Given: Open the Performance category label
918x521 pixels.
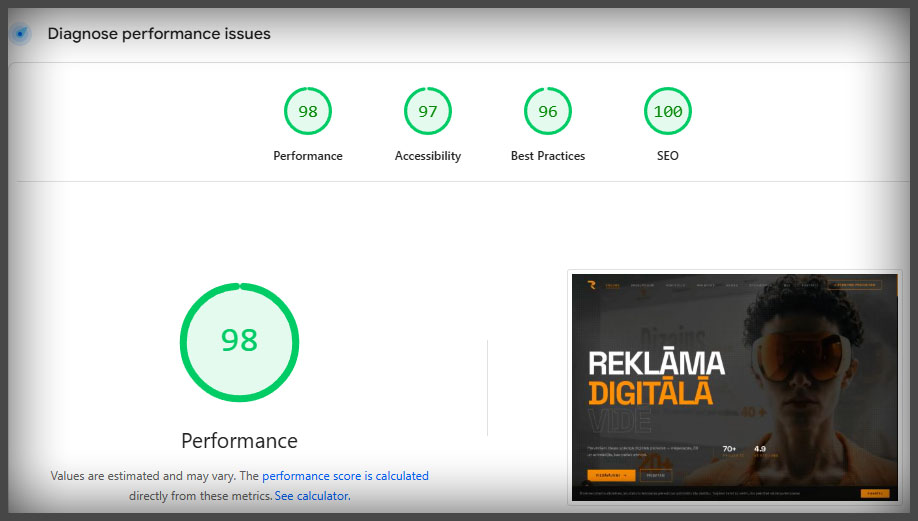Looking at the screenshot, I should [308, 156].
